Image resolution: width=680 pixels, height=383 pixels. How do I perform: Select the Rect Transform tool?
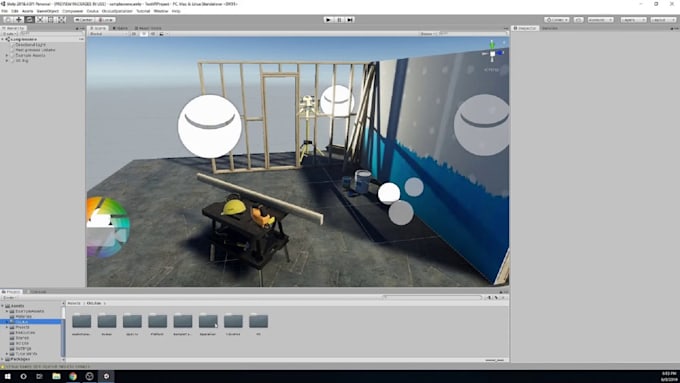(51, 20)
